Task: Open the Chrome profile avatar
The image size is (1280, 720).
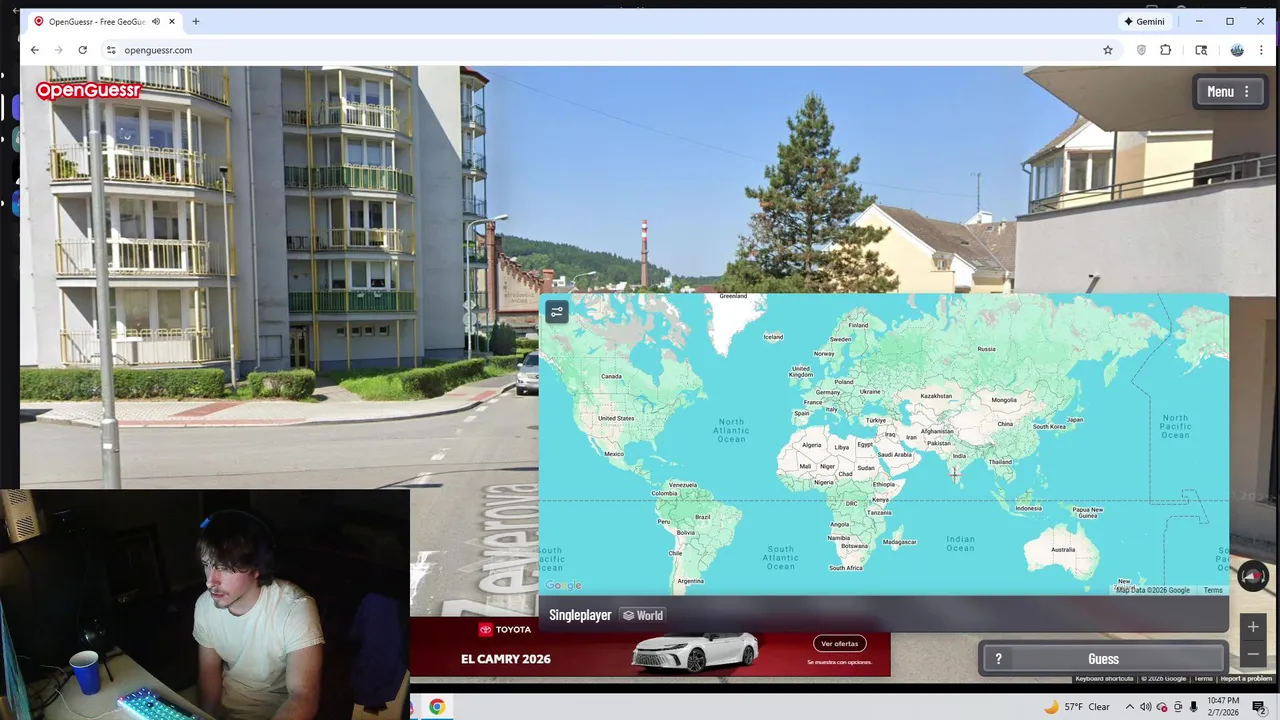Action: (x=1237, y=50)
